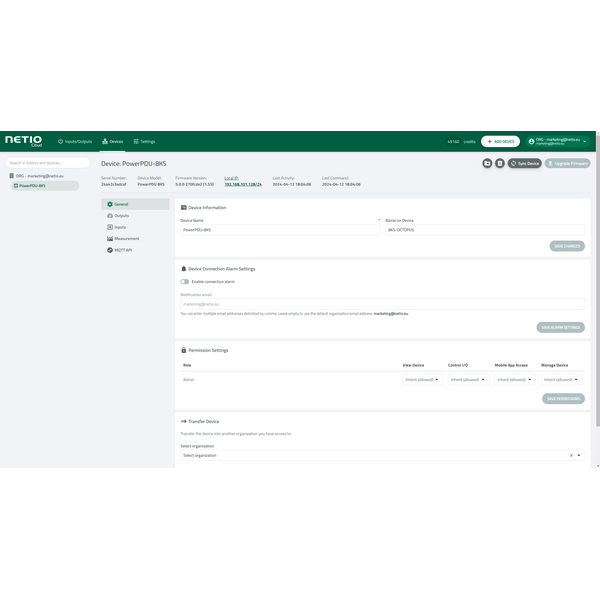Viewport: 600px width, 600px height.
Task: Switch to the Inputs/Outputs tab
Action: [x=75, y=142]
